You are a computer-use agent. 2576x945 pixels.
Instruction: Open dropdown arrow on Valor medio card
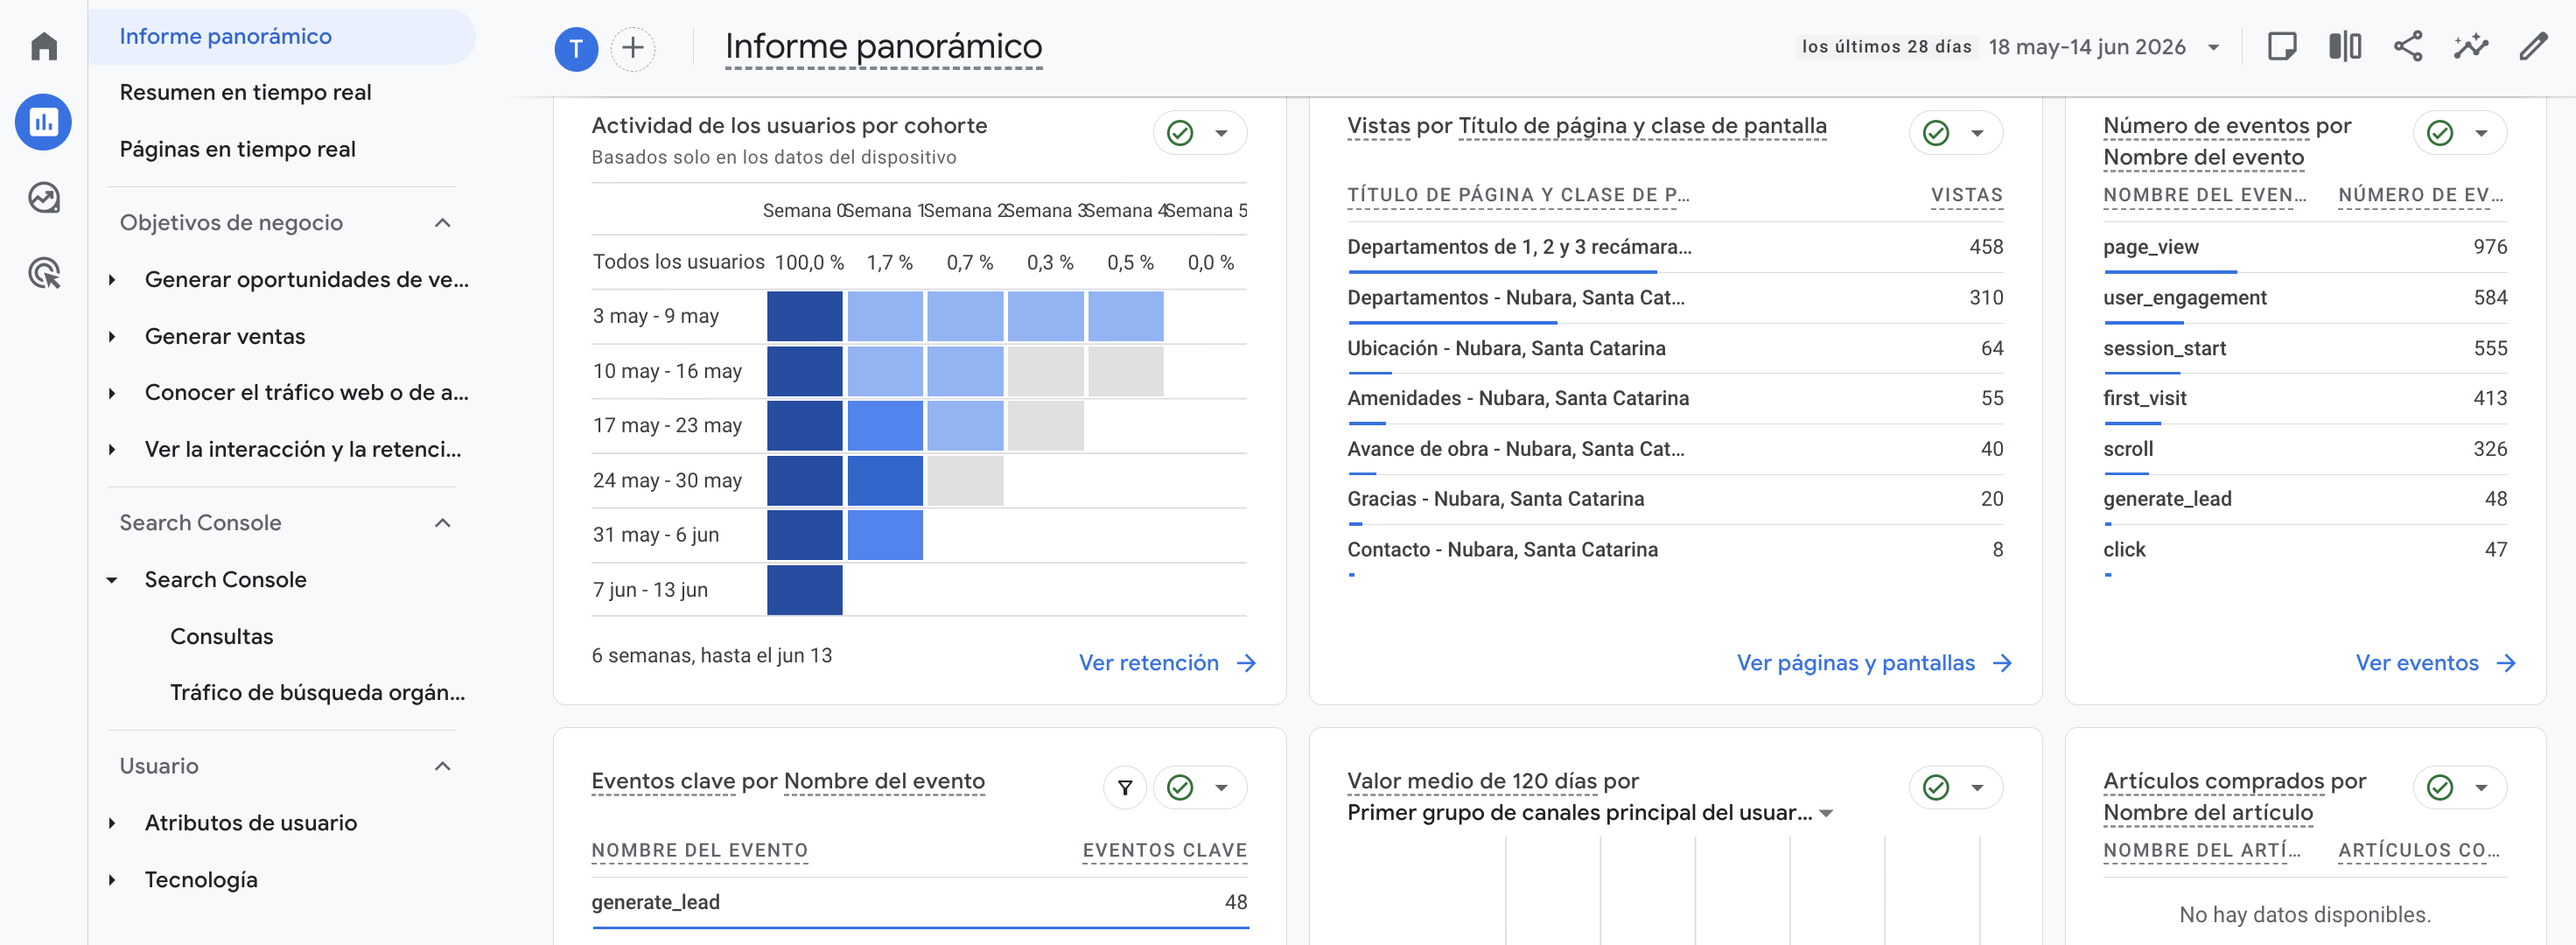click(1977, 788)
